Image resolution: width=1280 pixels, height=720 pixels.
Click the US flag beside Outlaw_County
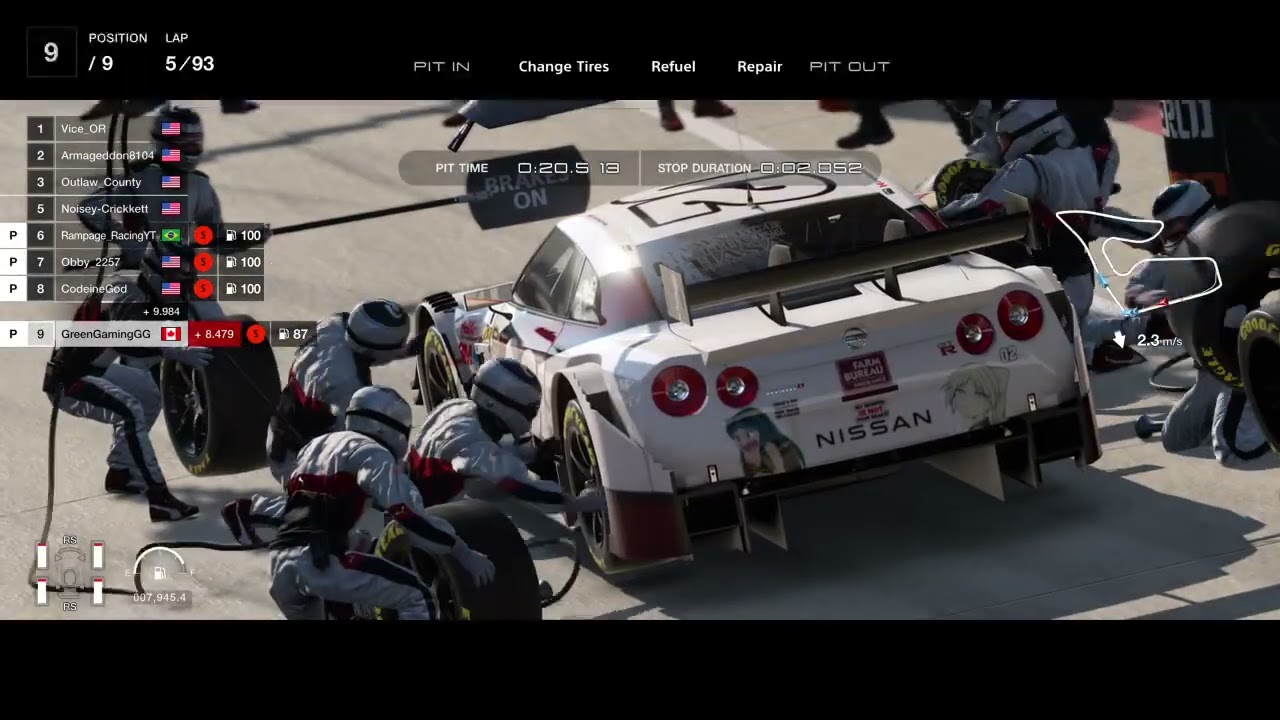point(171,182)
